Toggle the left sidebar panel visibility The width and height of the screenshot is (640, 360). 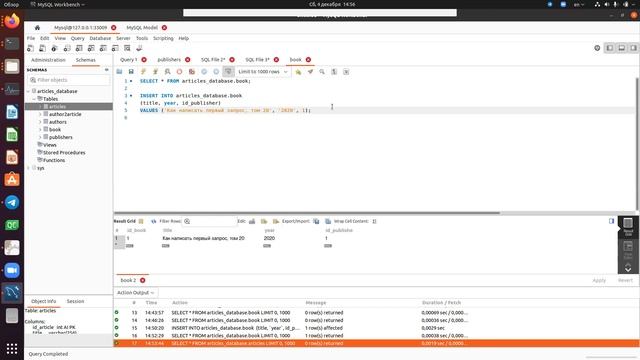click(x=610, y=48)
